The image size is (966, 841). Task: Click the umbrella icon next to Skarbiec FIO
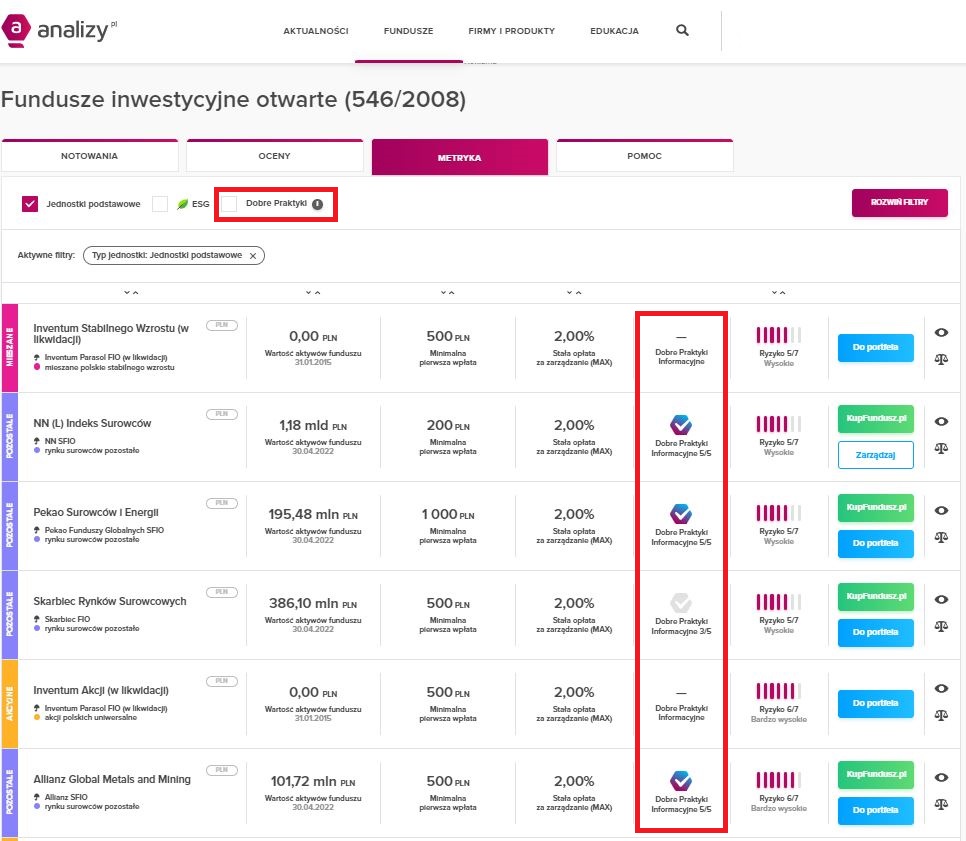click(37, 619)
